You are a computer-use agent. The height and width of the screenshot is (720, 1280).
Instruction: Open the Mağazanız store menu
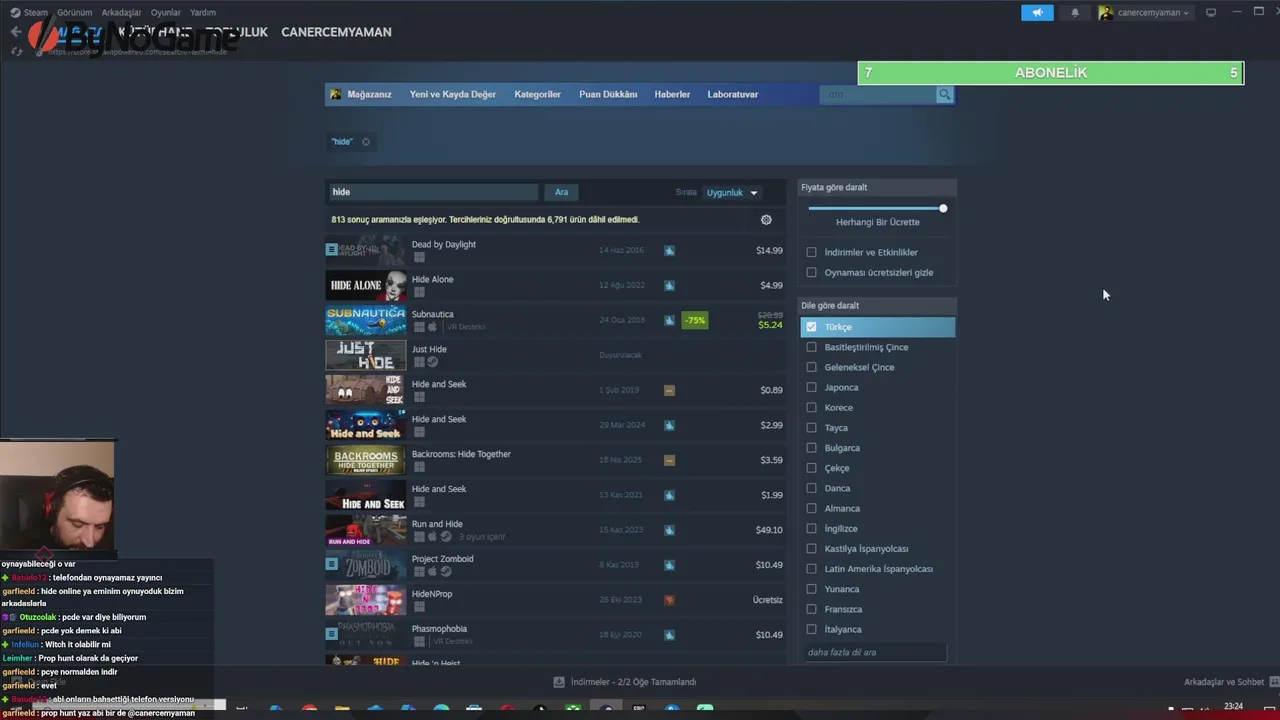(369, 94)
